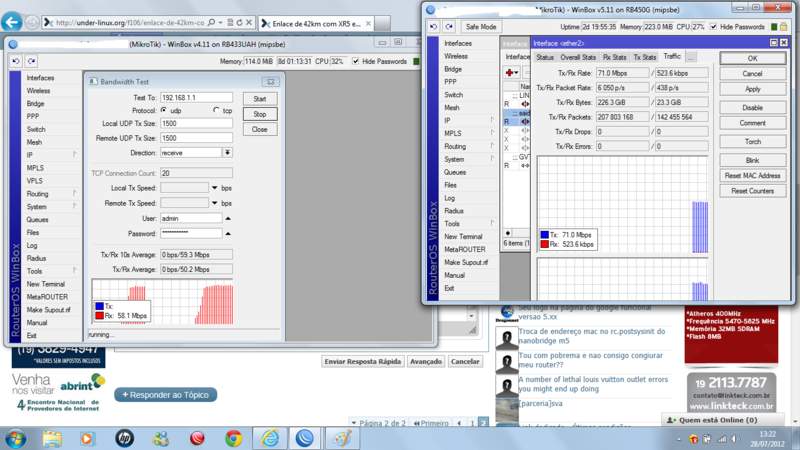Toggle Hide Passwords in WinBox v5.11
Screen dimensions: 800x450
click(x=713, y=27)
